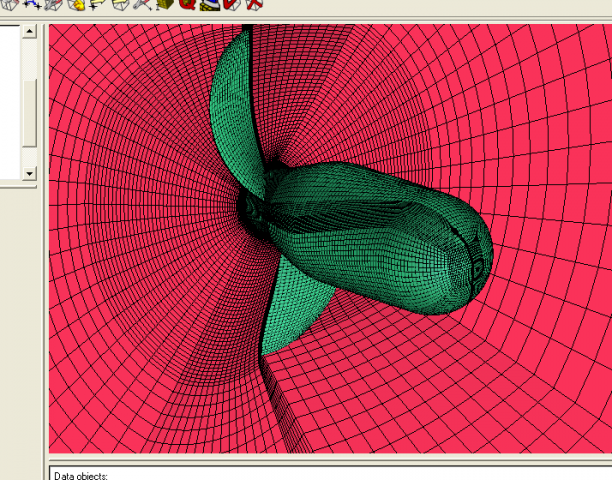Click the dark olive solid cube icon
The height and width of the screenshot is (480, 612).
(x=165, y=4)
